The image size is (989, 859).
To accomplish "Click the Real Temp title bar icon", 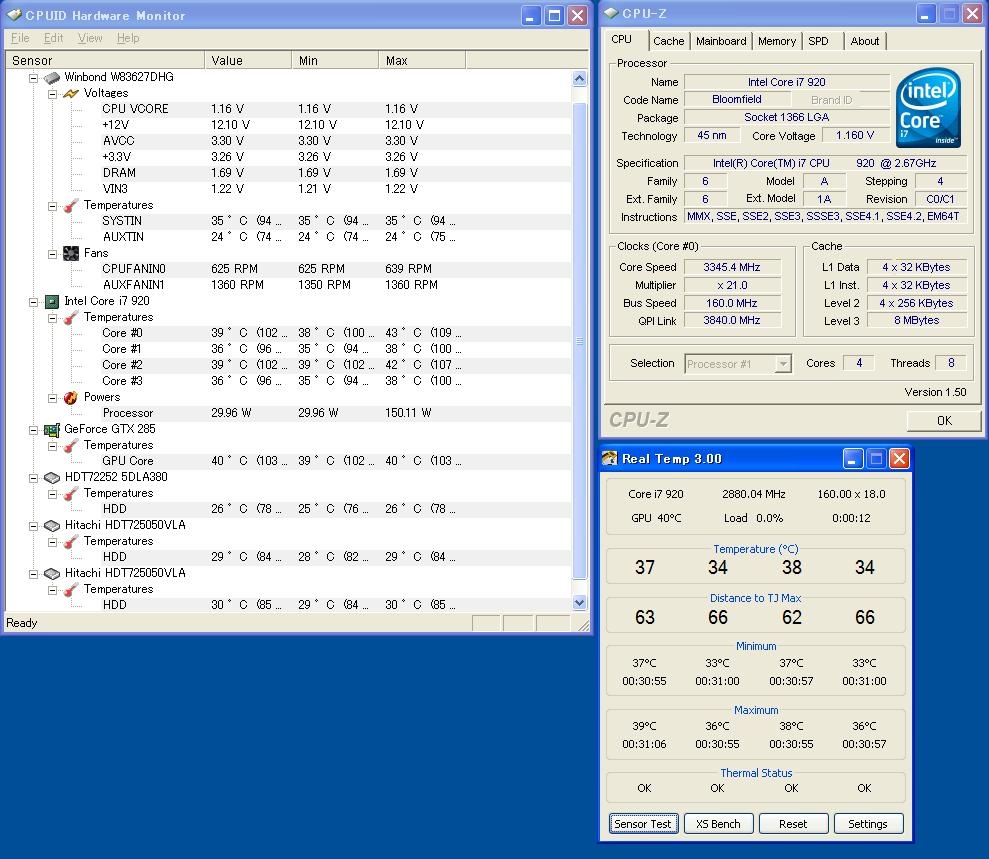I will (x=609, y=459).
